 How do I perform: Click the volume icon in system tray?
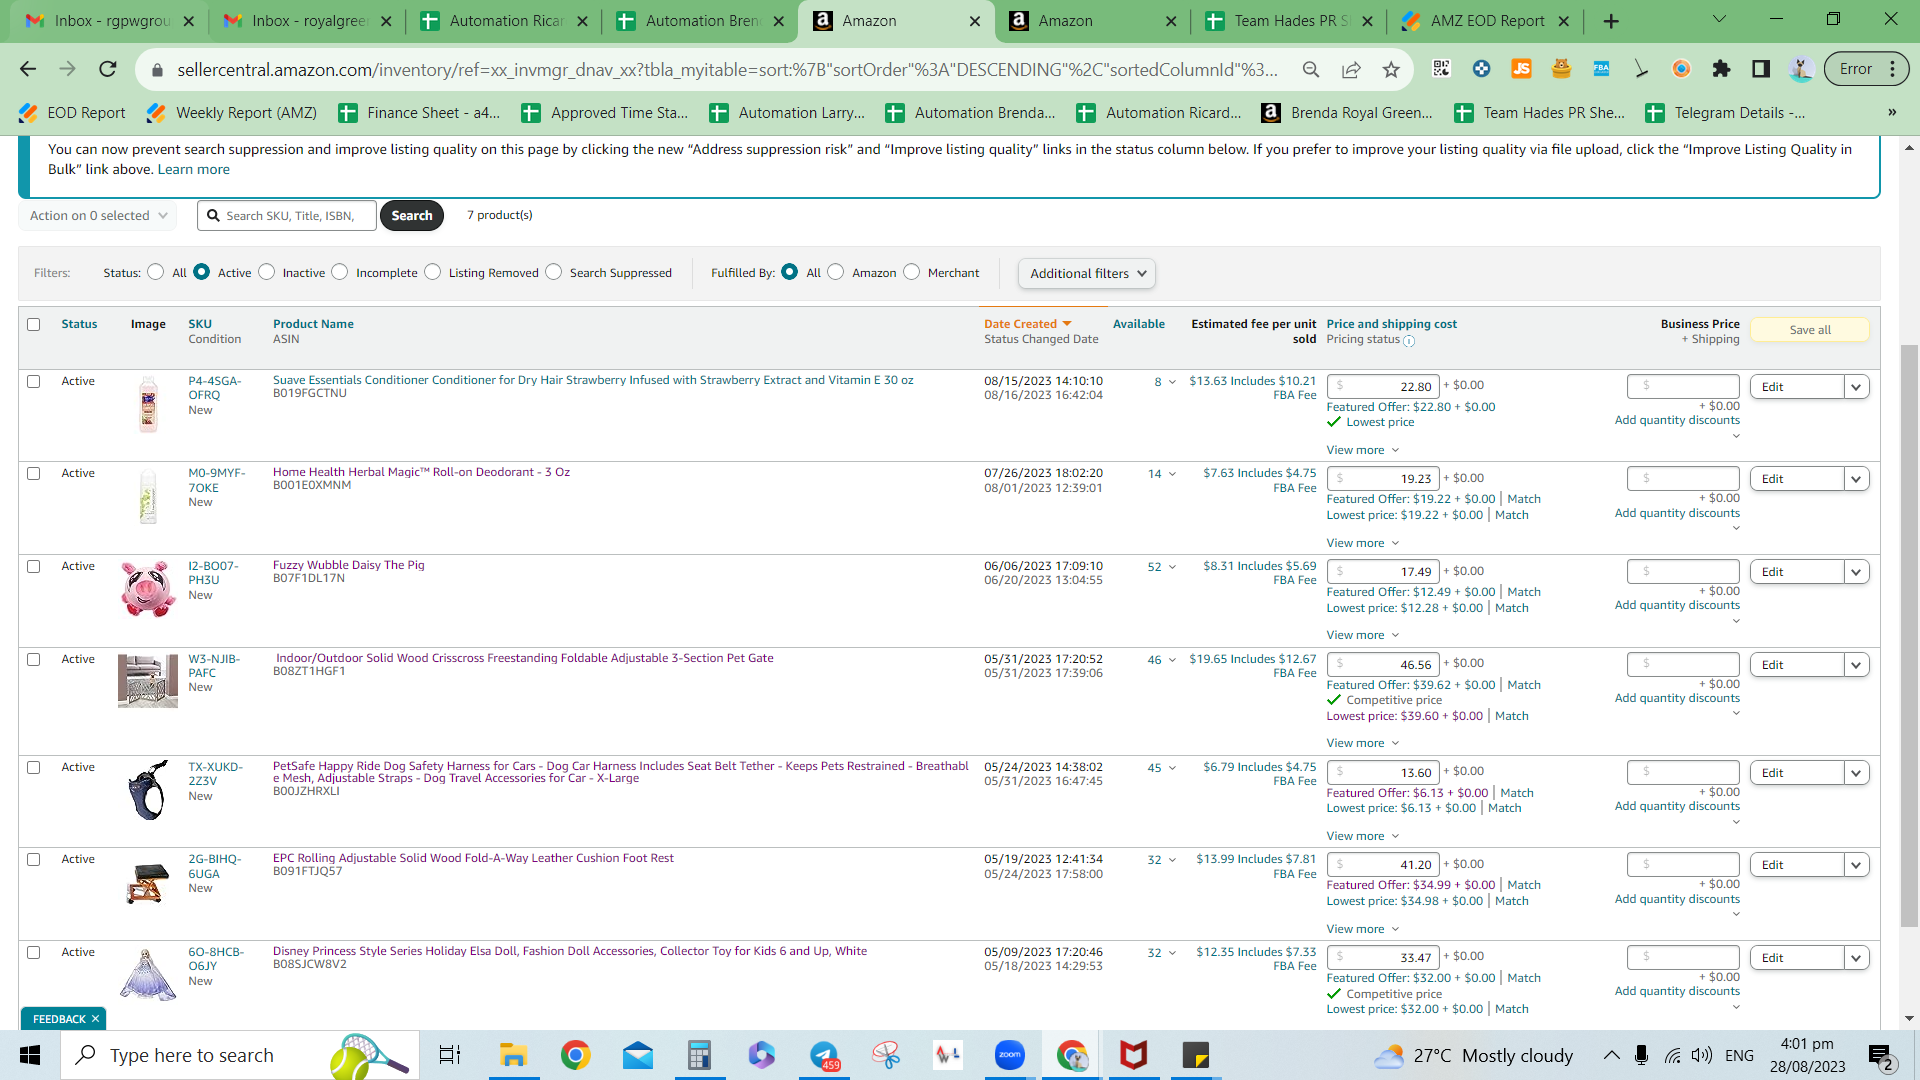click(x=1702, y=1055)
